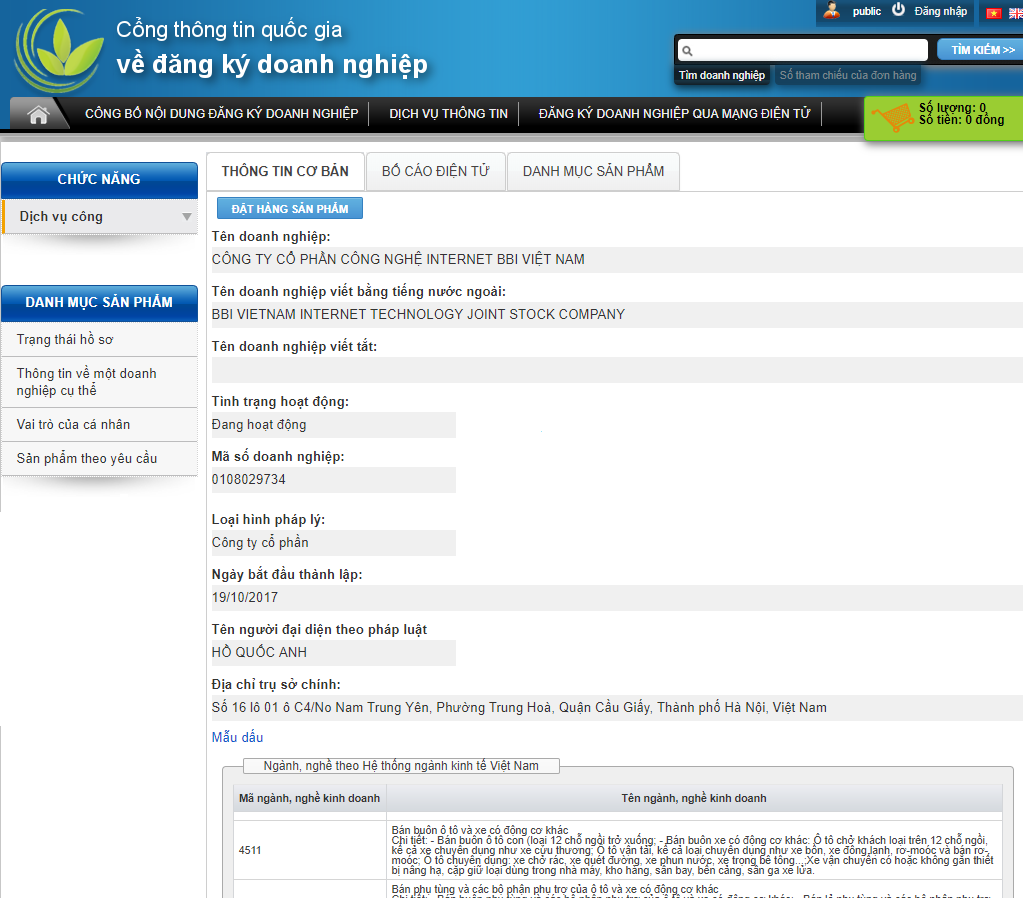Viewport: 1023px width, 902px height.
Task: Click the Mã ngành, nghề kinh doanh column header
Action: coord(309,798)
